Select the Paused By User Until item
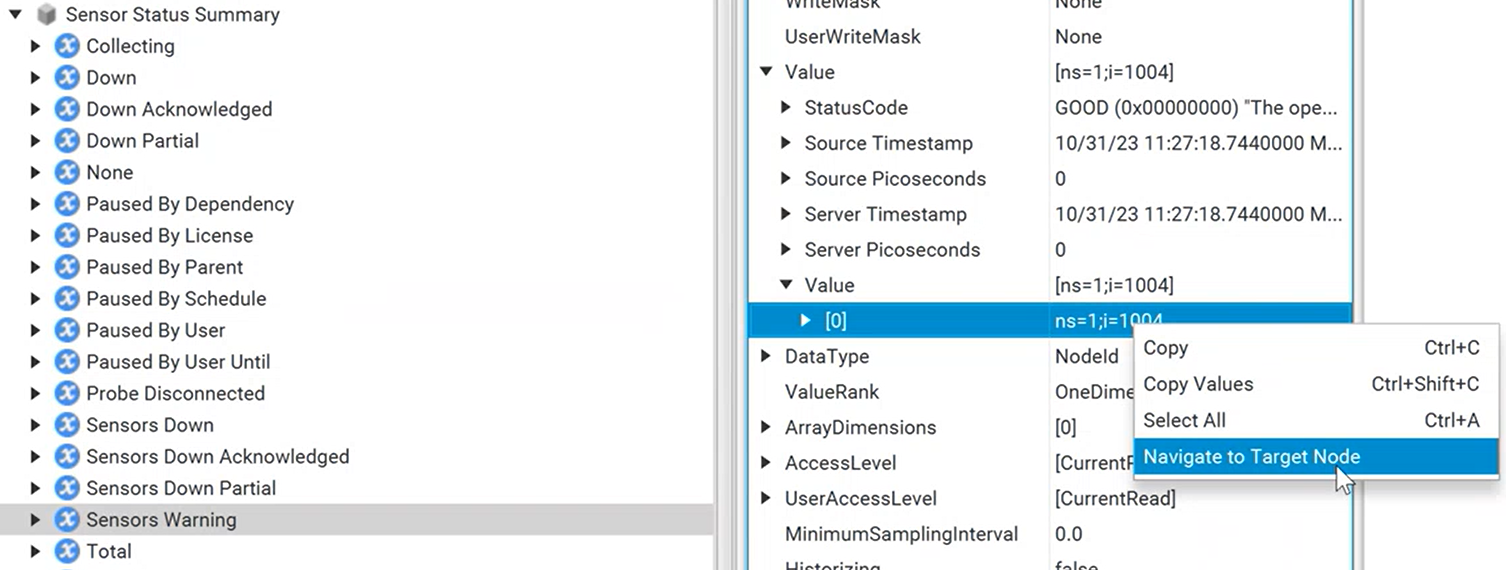The image size is (1506, 570). click(x=178, y=362)
